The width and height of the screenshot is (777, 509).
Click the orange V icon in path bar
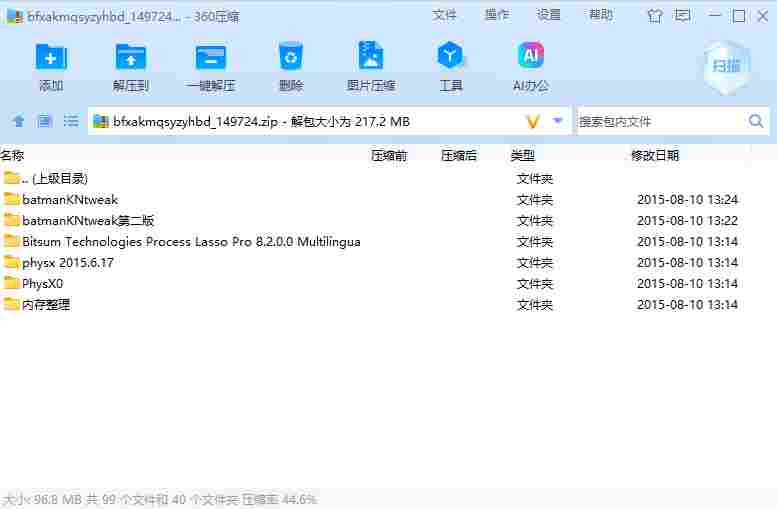click(x=533, y=121)
